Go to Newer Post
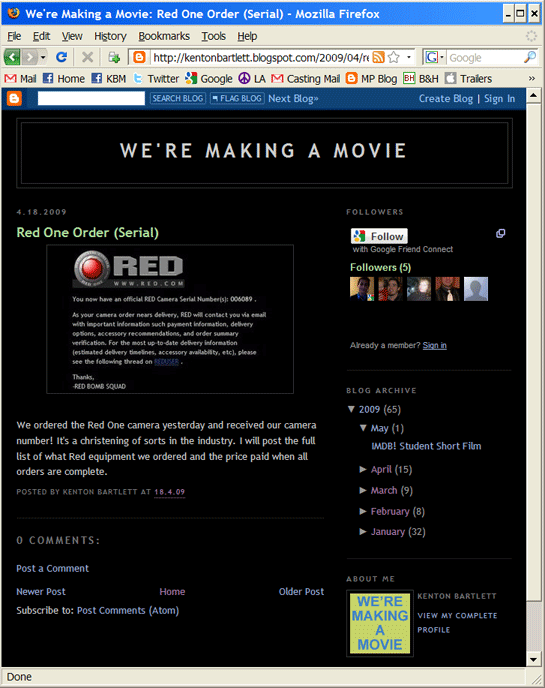545x688 pixels. 41,591
